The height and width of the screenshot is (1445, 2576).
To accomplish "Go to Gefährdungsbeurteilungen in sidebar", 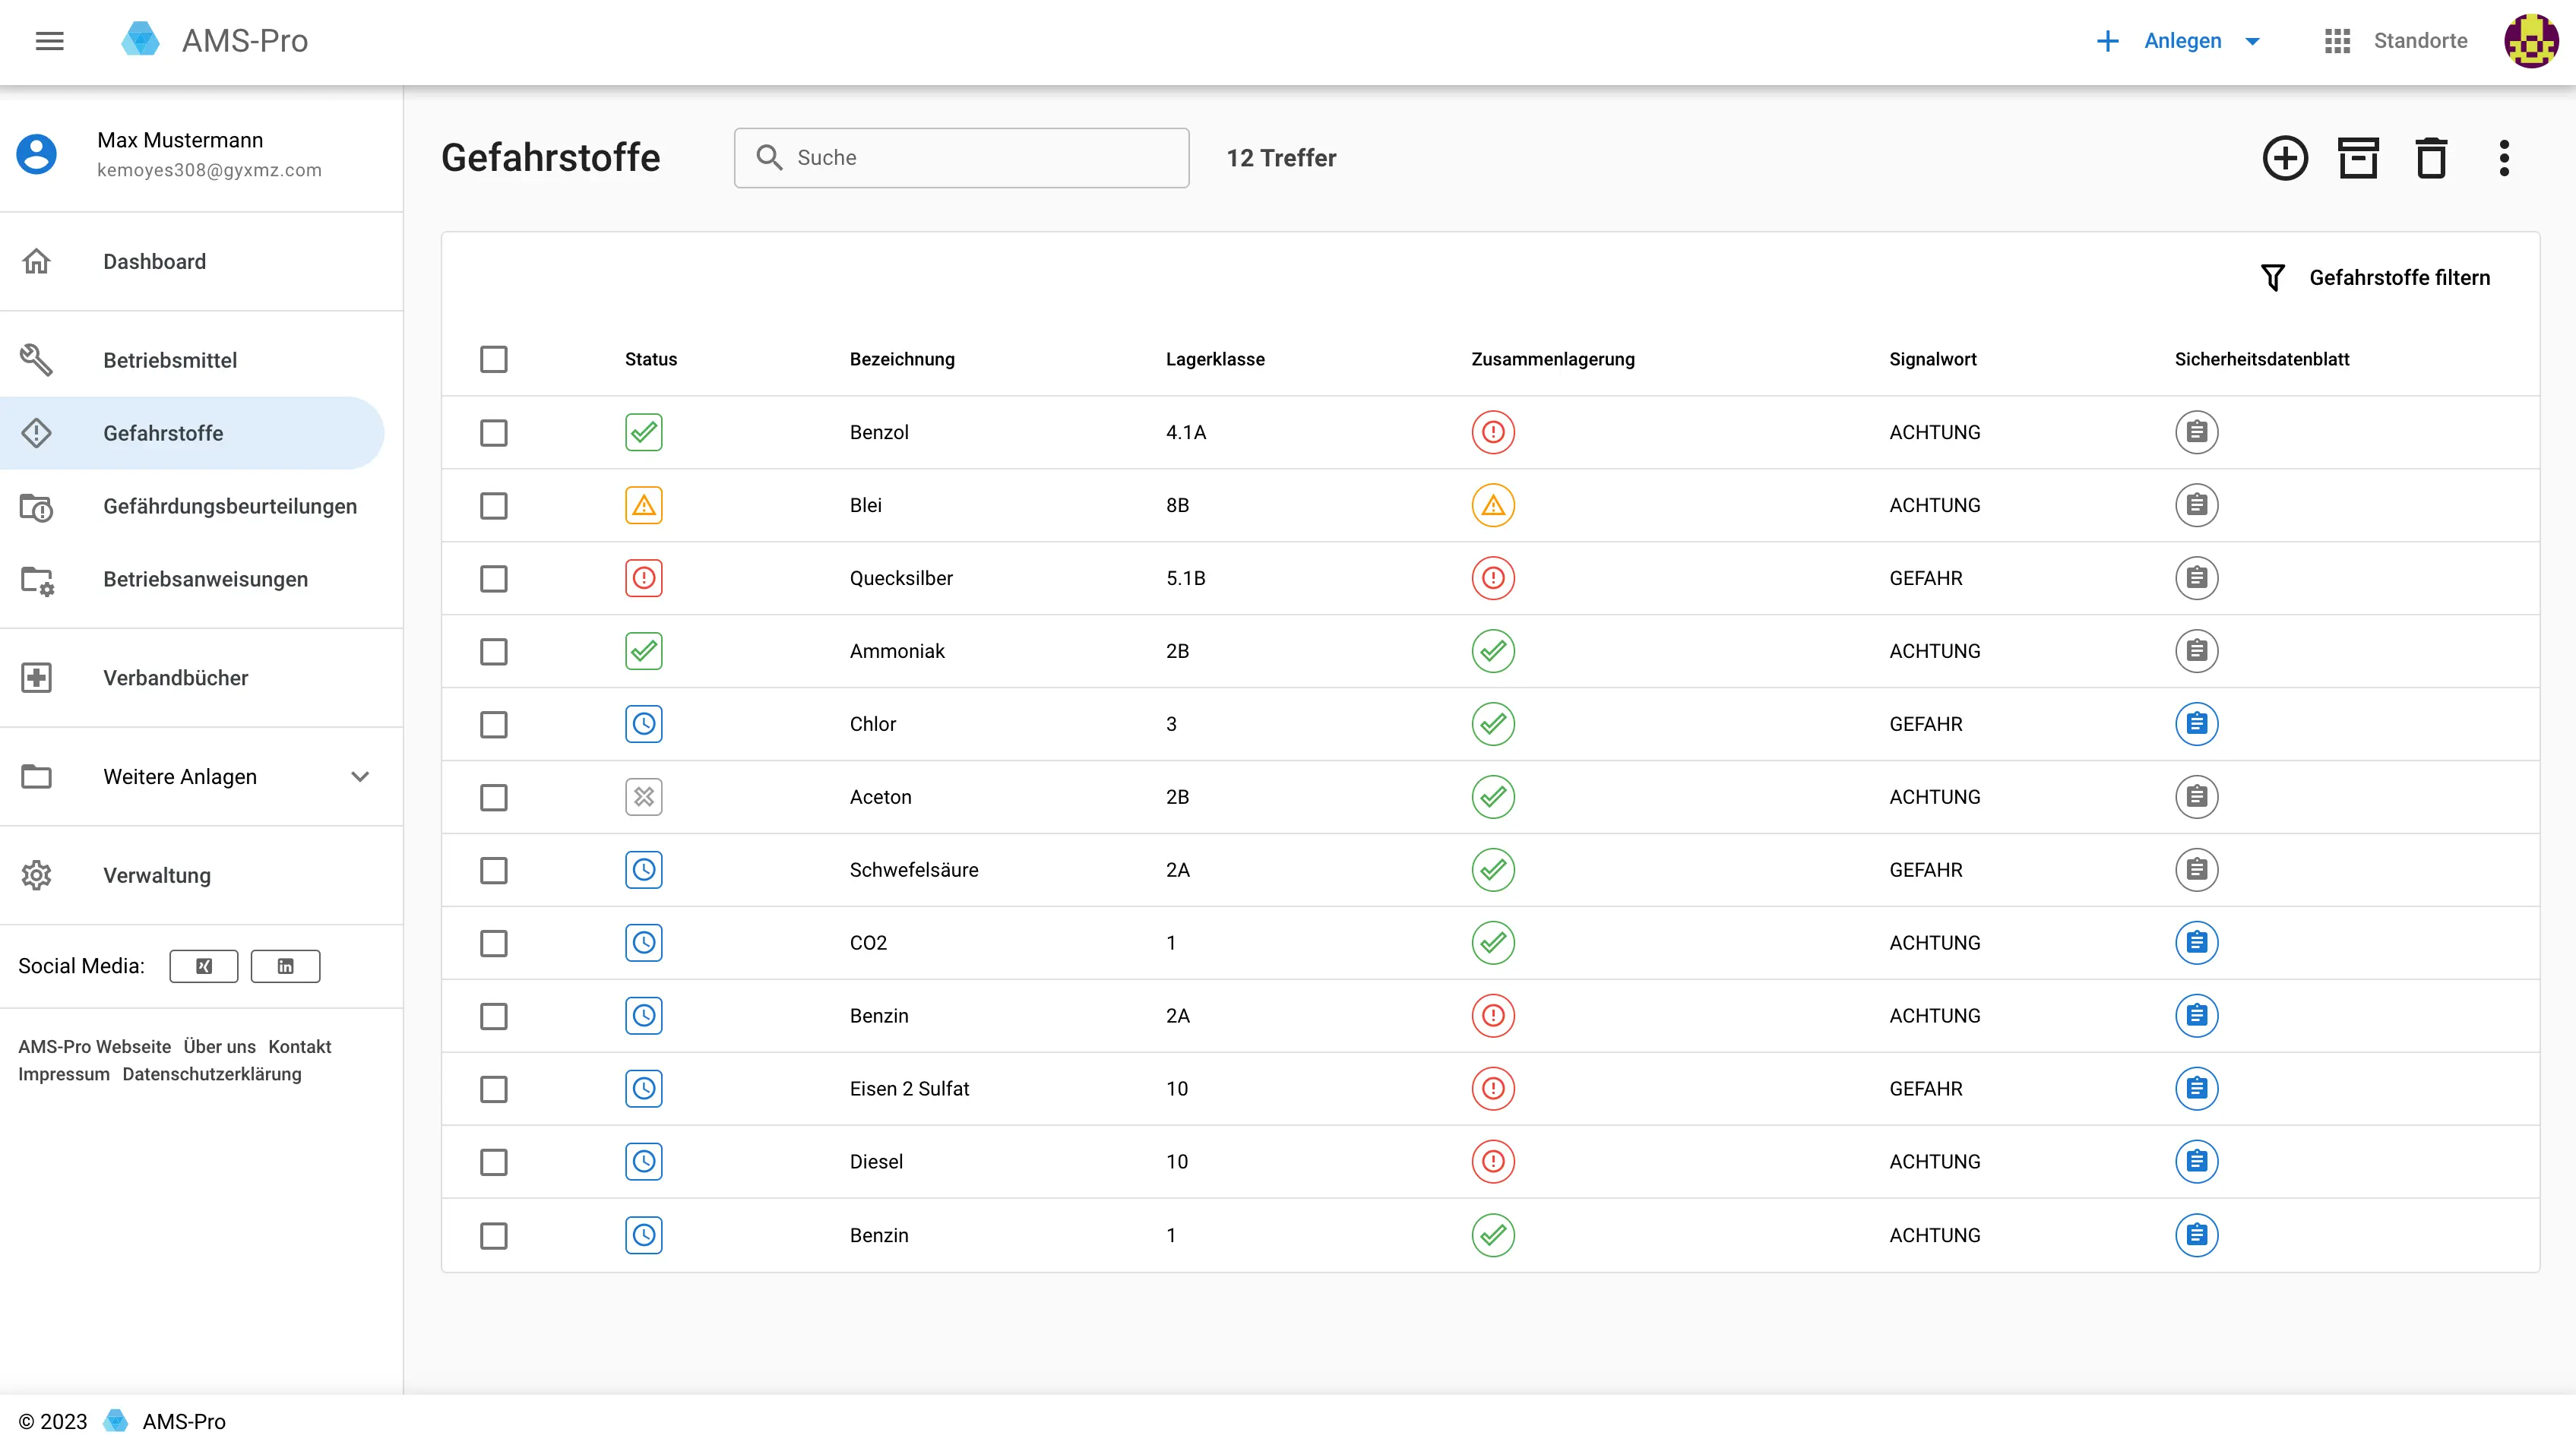I will [230, 506].
